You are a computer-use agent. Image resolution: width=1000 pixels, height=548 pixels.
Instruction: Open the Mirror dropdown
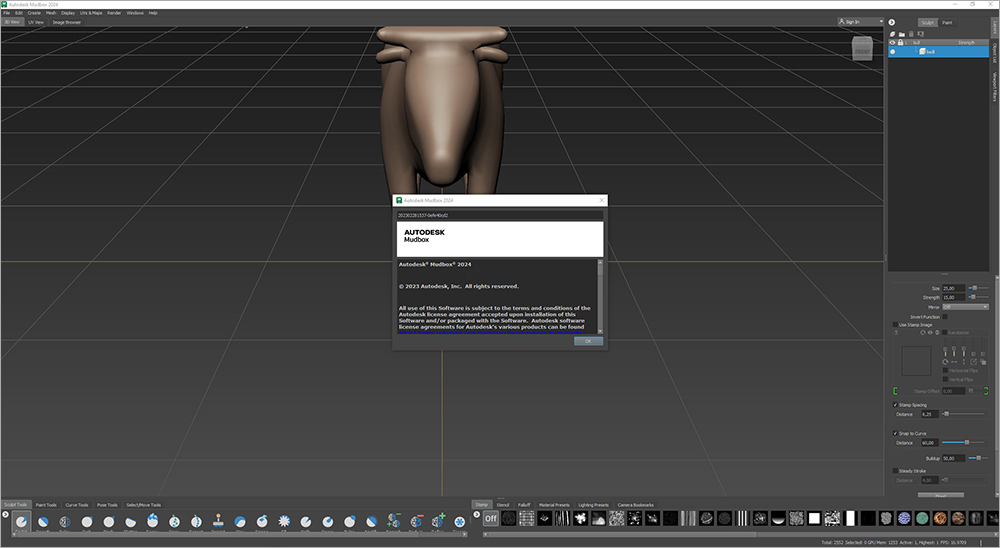coord(964,306)
